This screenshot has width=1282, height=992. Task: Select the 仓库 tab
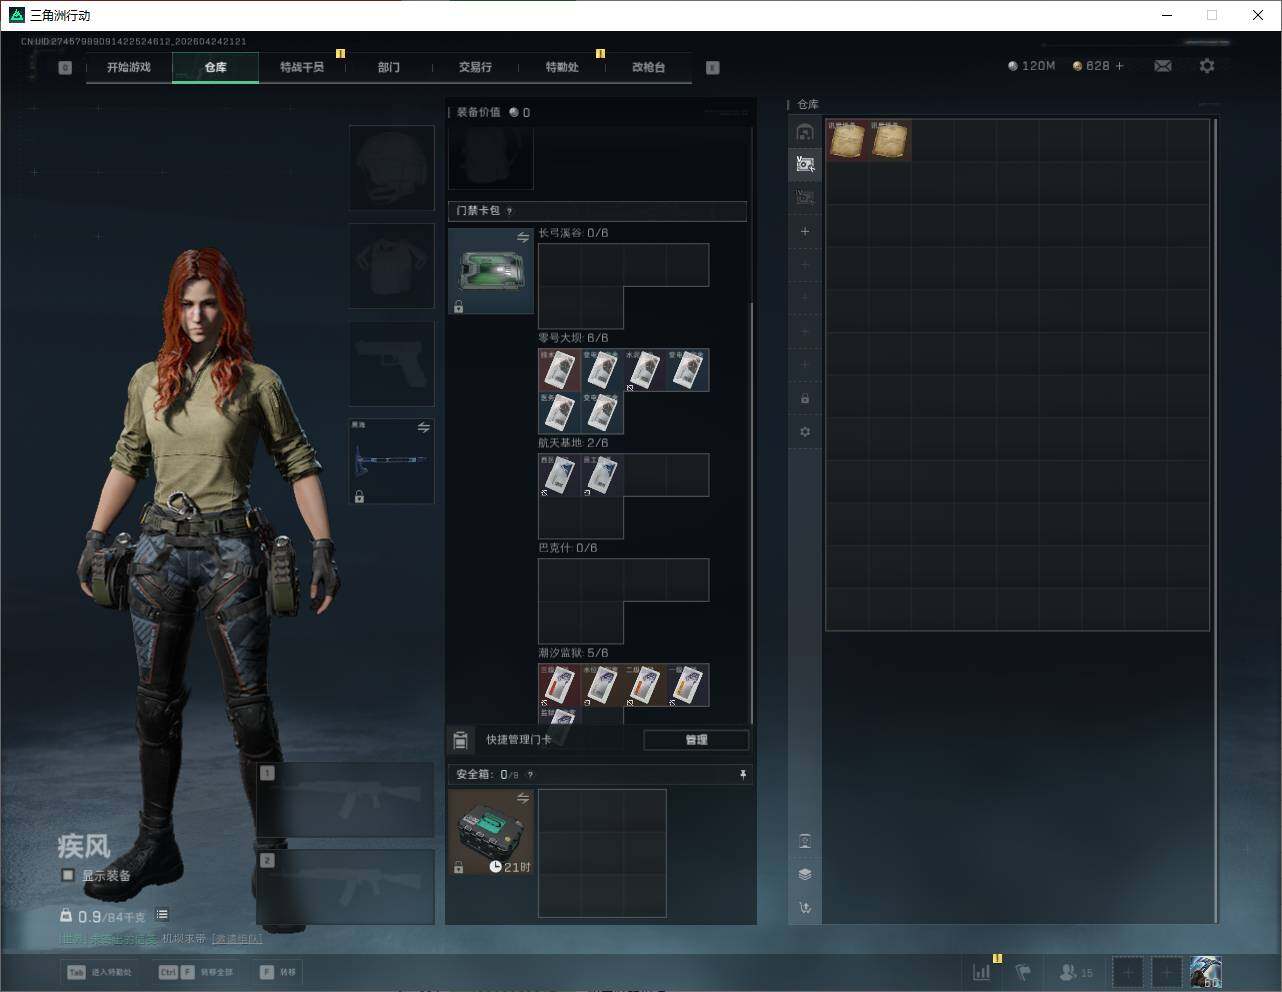coord(215,67)
